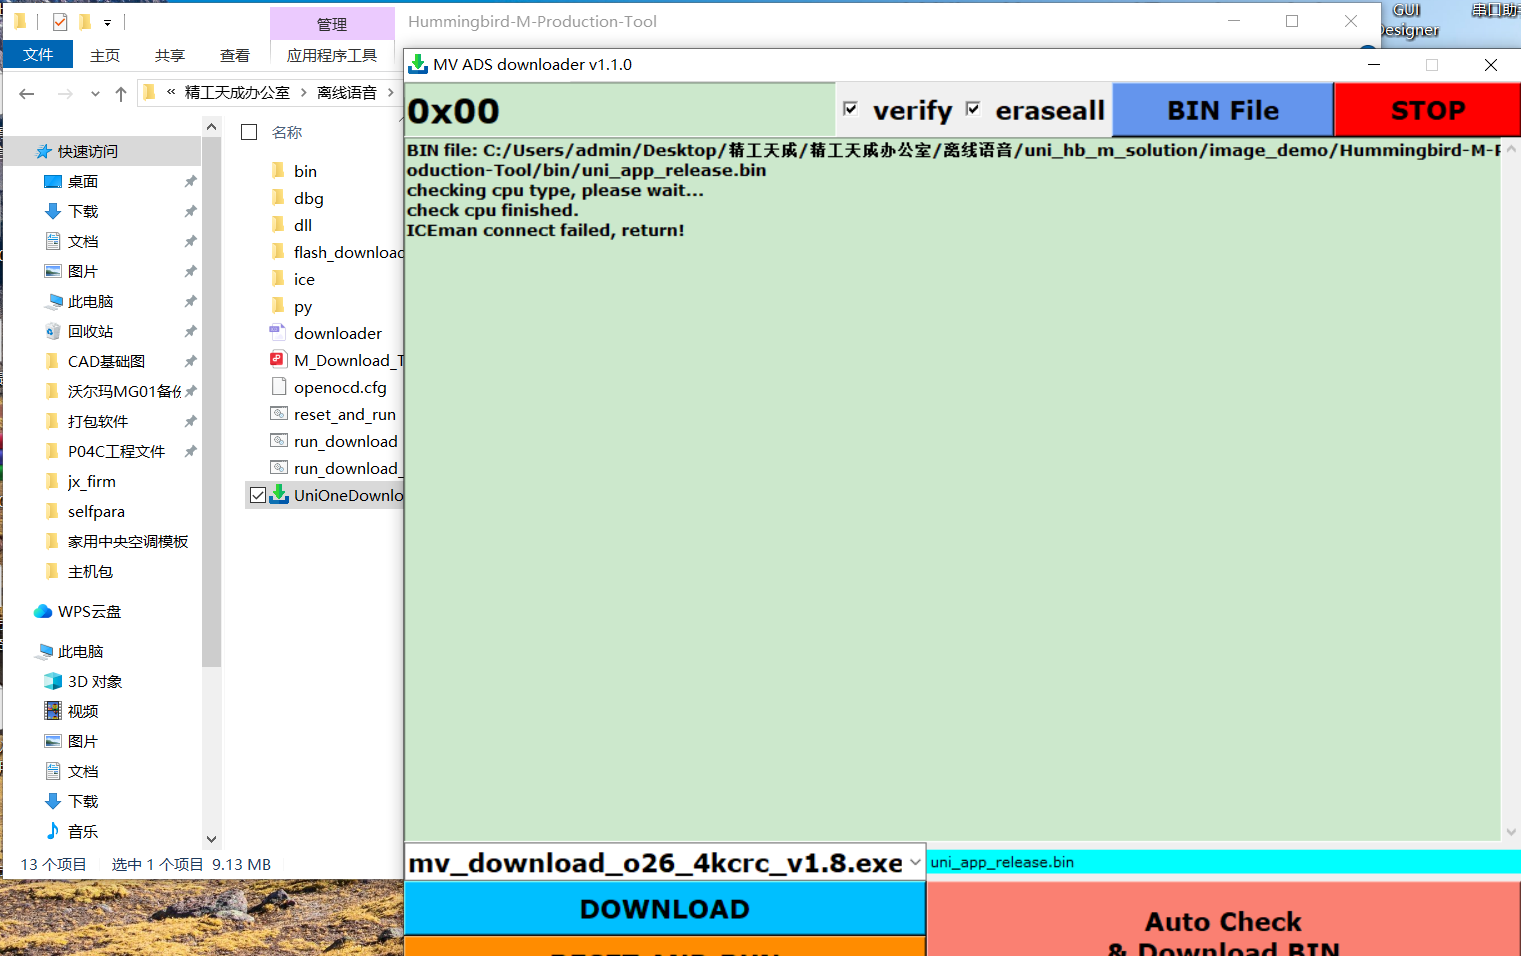
Task: Open the 文件 menu tab
Action: tap(38, 55)
